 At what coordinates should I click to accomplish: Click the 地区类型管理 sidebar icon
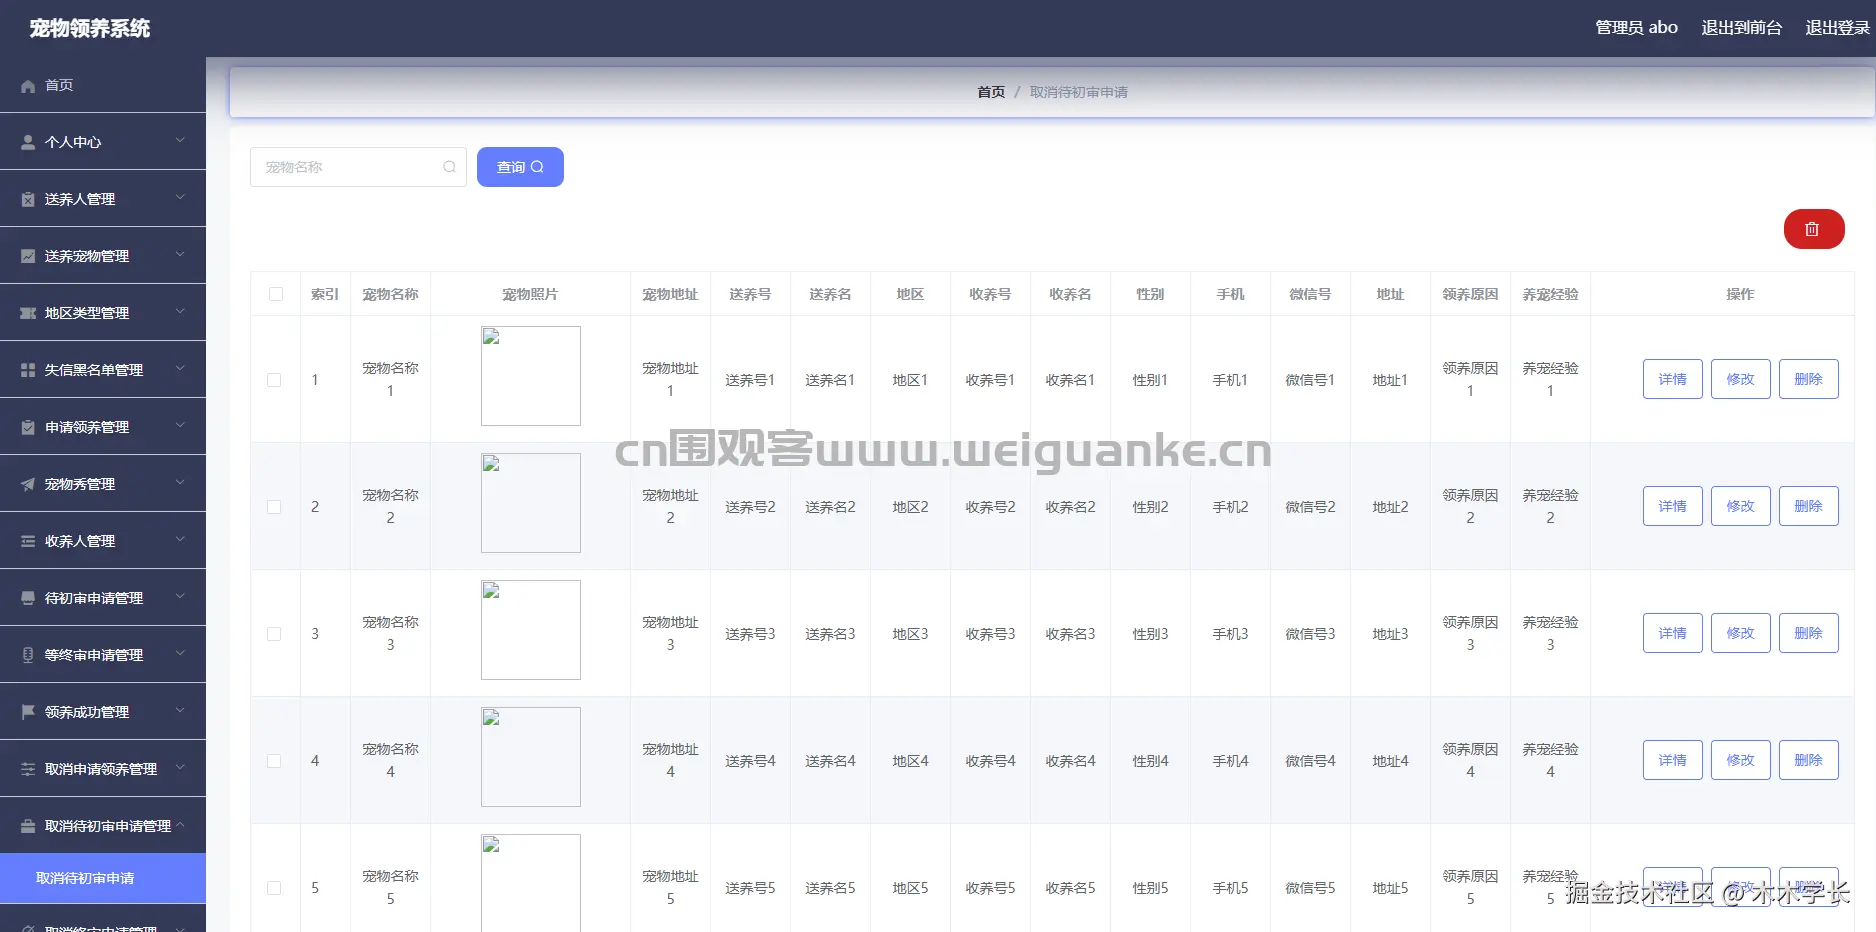click(x=28, y=314)
